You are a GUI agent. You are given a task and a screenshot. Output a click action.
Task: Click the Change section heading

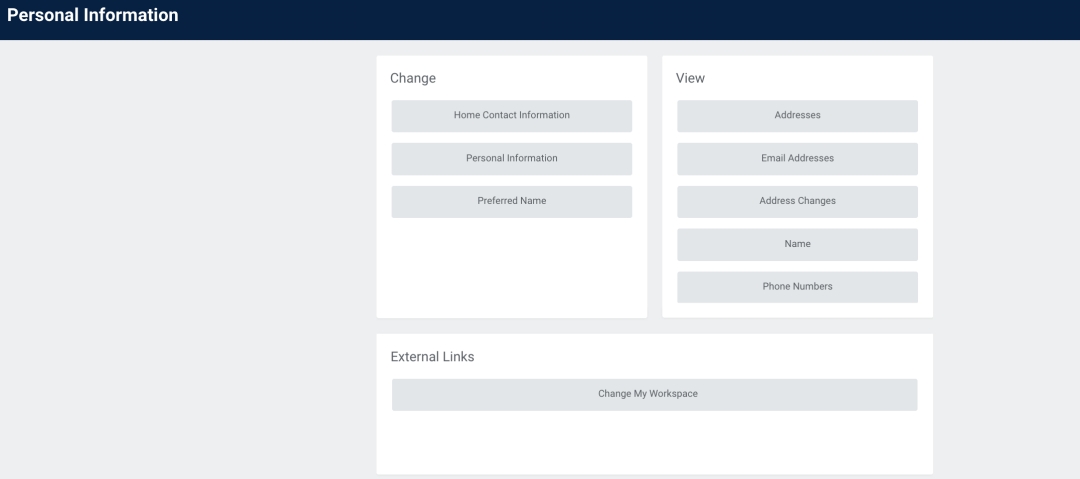pos(413,78)
